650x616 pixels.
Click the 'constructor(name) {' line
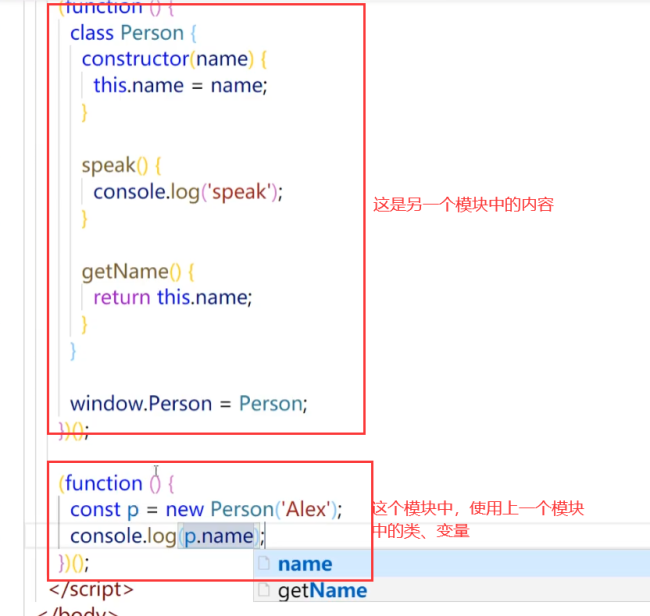pyautogui.click(x=174, y=59)
